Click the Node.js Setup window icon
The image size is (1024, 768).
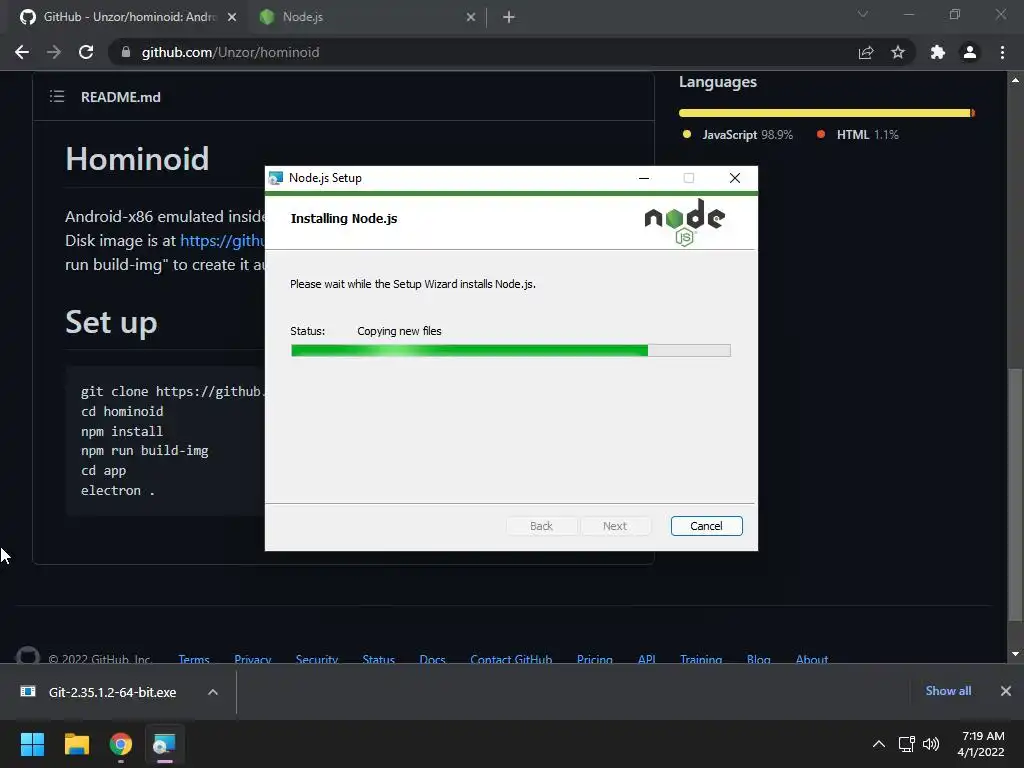click(276, 178)
